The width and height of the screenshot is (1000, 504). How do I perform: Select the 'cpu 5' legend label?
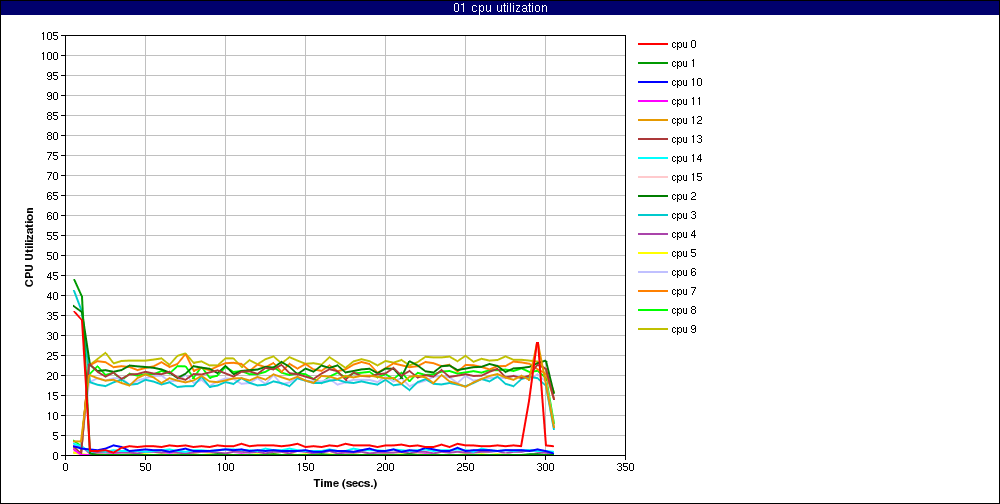[x=683, y=253]
